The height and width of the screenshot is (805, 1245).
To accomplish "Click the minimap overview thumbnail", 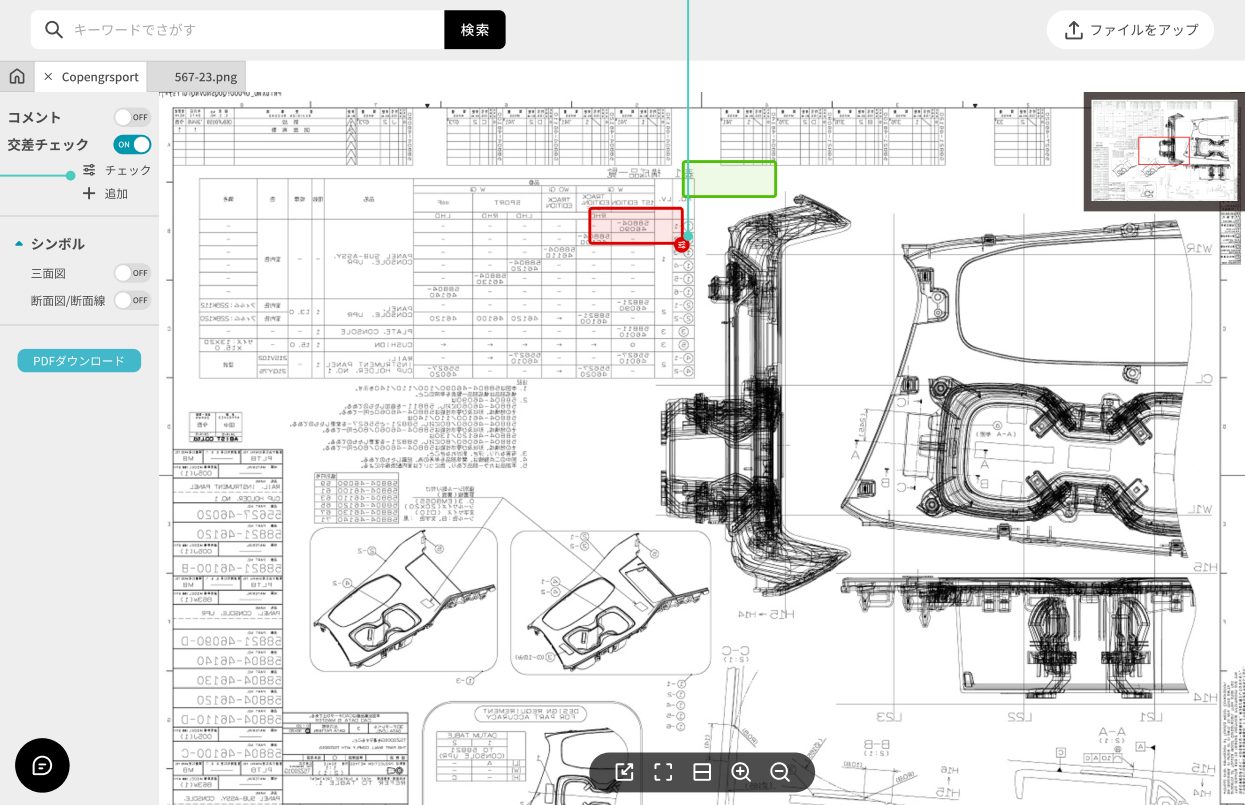I will point(1164,152).
